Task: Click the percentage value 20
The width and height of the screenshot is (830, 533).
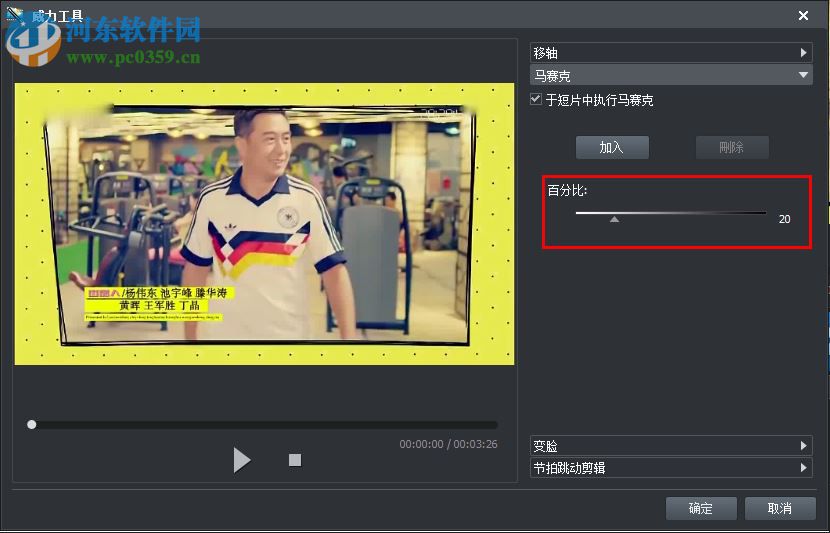Action: click(x=784, y=219)
